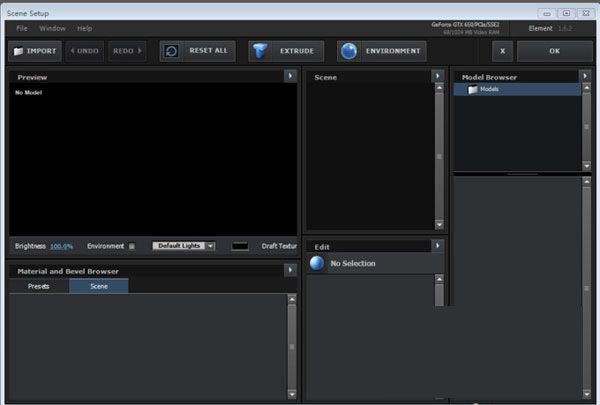The width and height of the screenshot is (600, 405).
Task: Click the blue sphere icon beside No Selection
Action: click(x=316, y=263)
